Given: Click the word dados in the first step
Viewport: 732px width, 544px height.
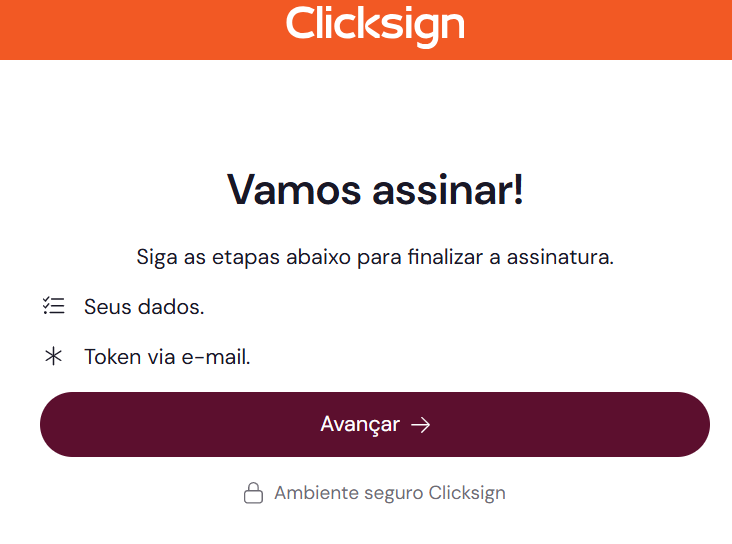Looking at the screenshot, I should [x=171, y=307].
